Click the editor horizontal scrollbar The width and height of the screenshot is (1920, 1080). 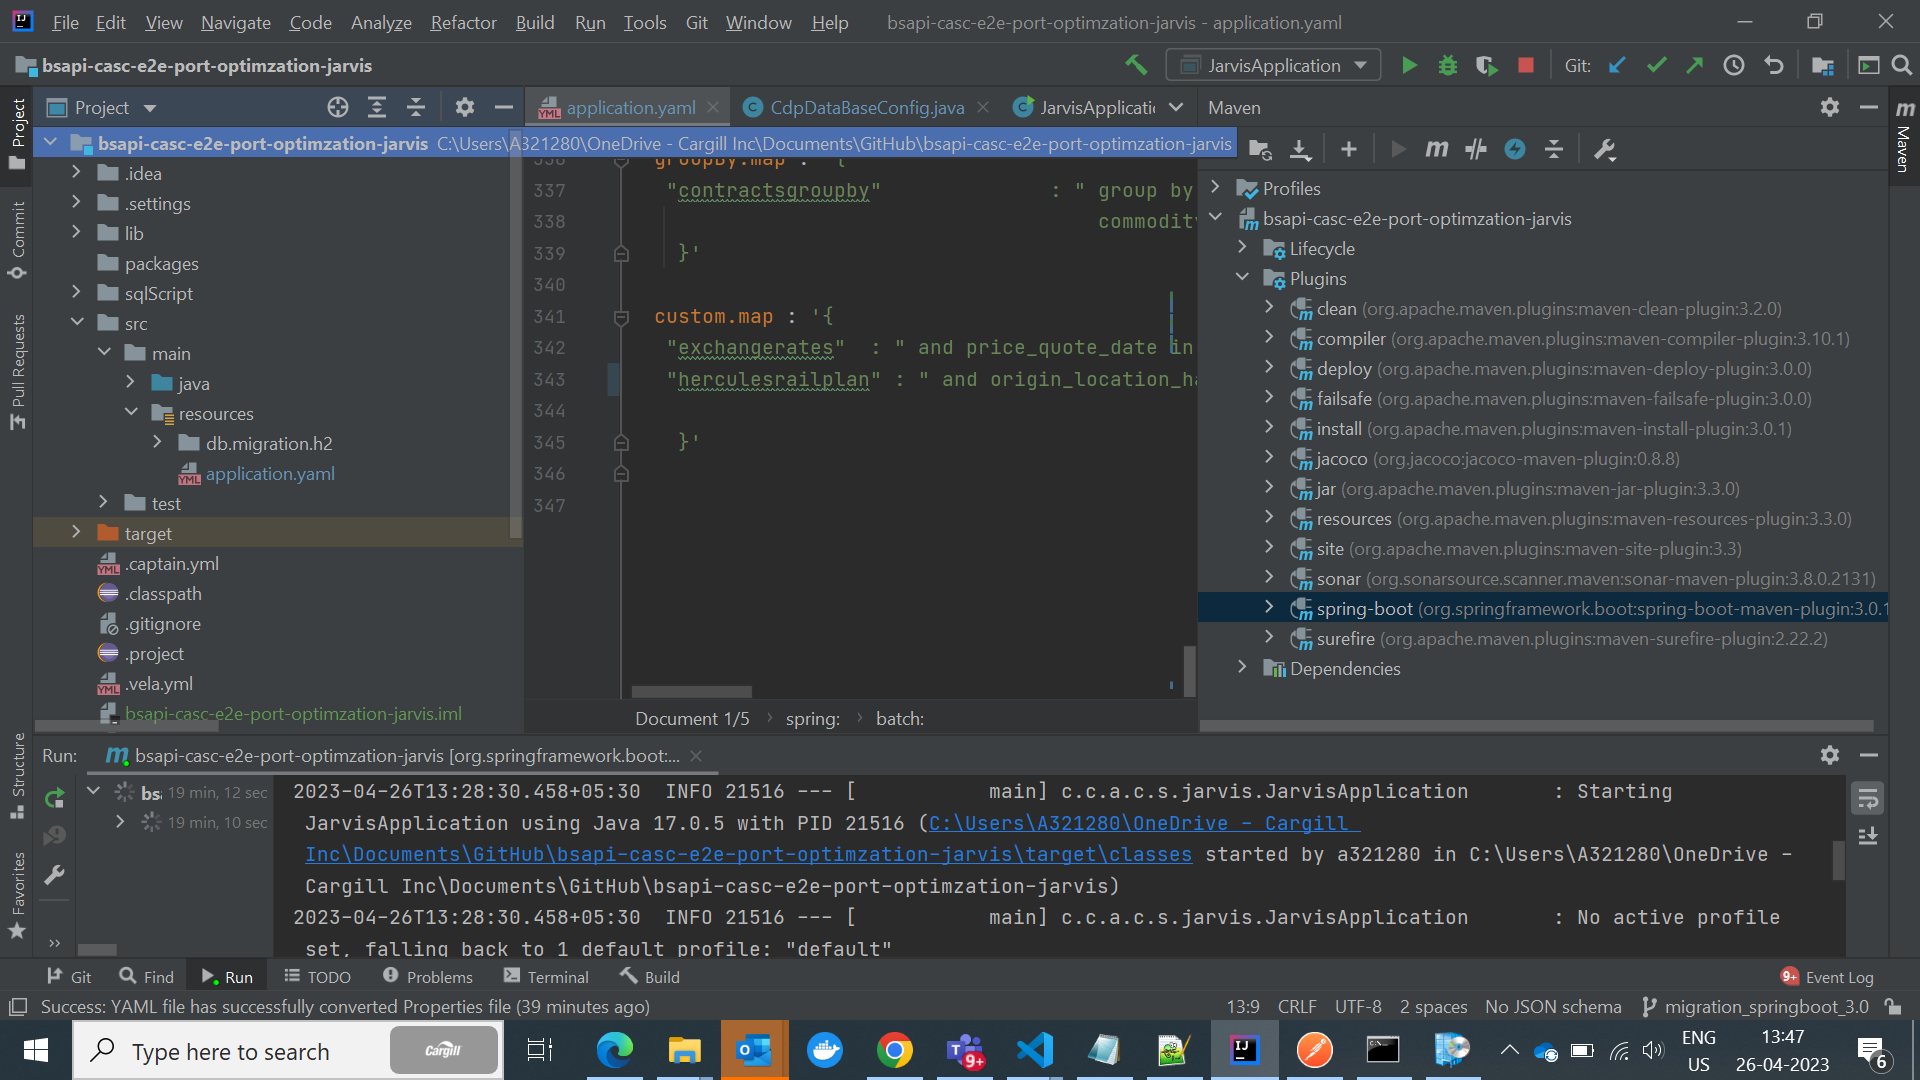click(691, 692)
